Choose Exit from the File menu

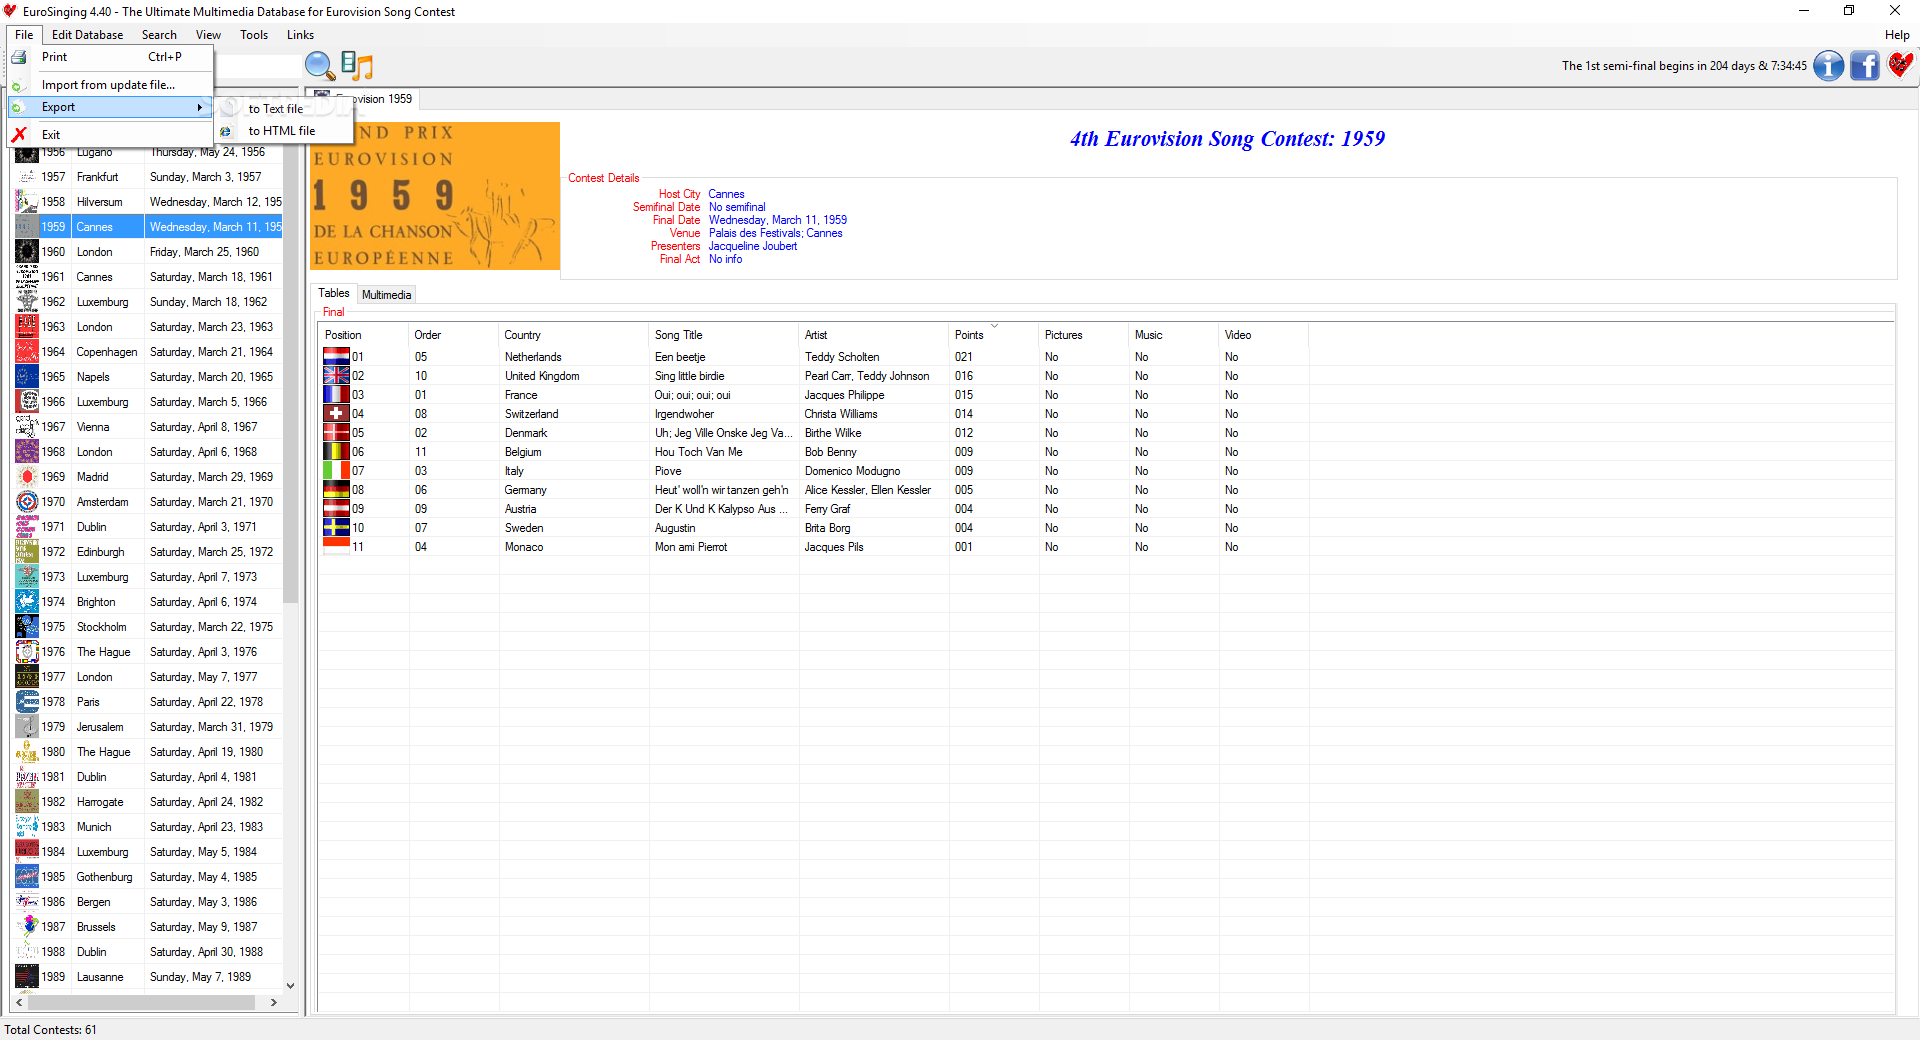pos(111,134)
